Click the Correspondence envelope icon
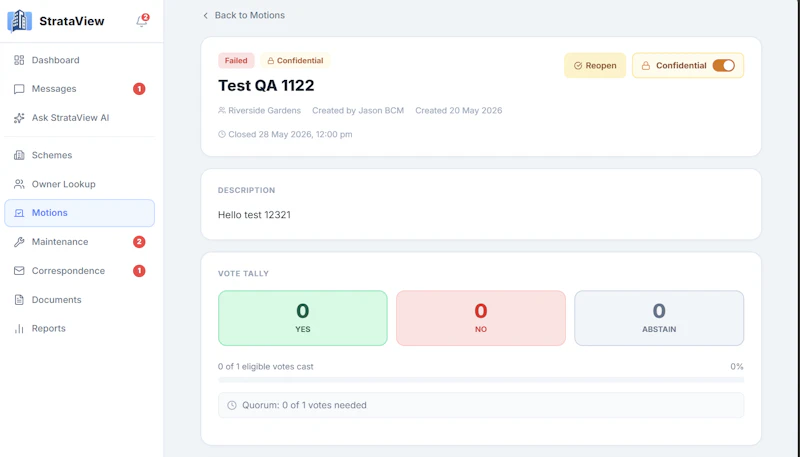The width and height of the screenshot is (800, 457). click(19, 271)
